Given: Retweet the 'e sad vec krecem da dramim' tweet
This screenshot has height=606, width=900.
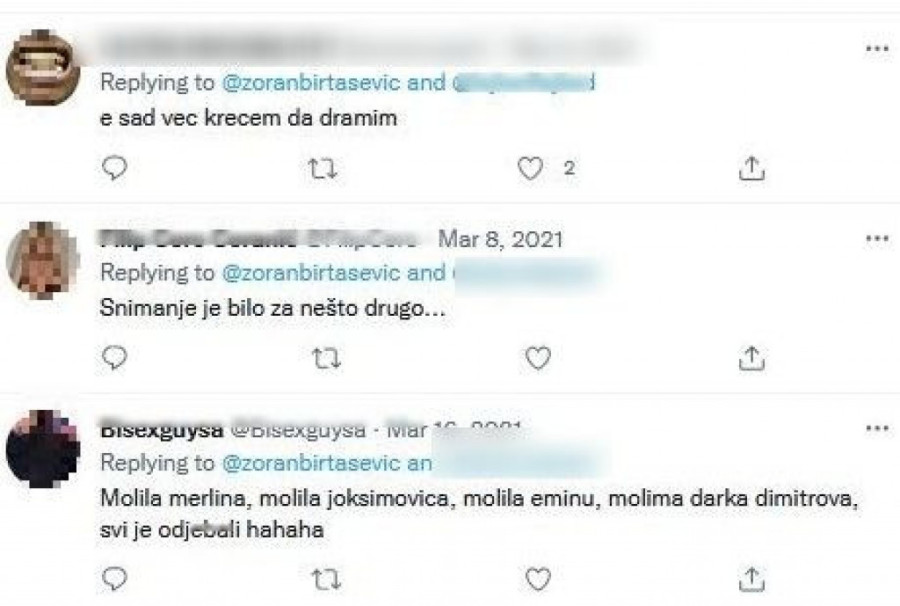Looking at the screenshot, I should pos(323,169).
